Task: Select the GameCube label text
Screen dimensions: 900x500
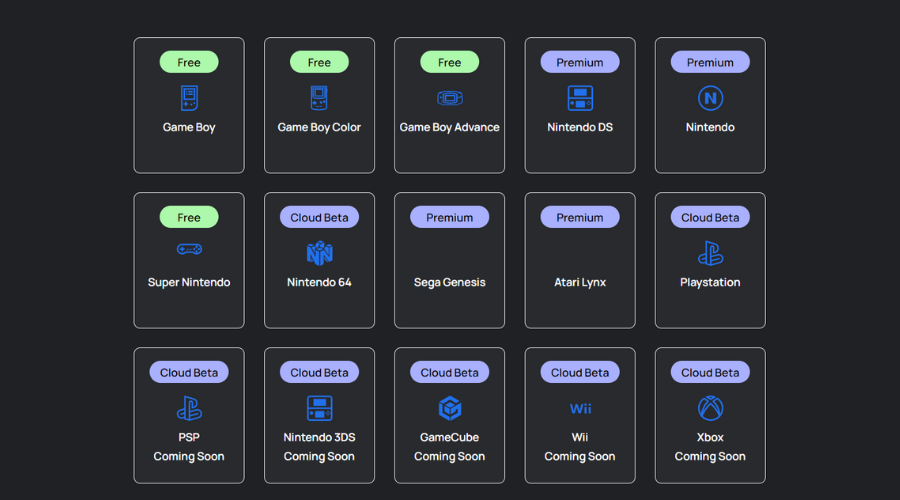Action: [x=449, y=437]
